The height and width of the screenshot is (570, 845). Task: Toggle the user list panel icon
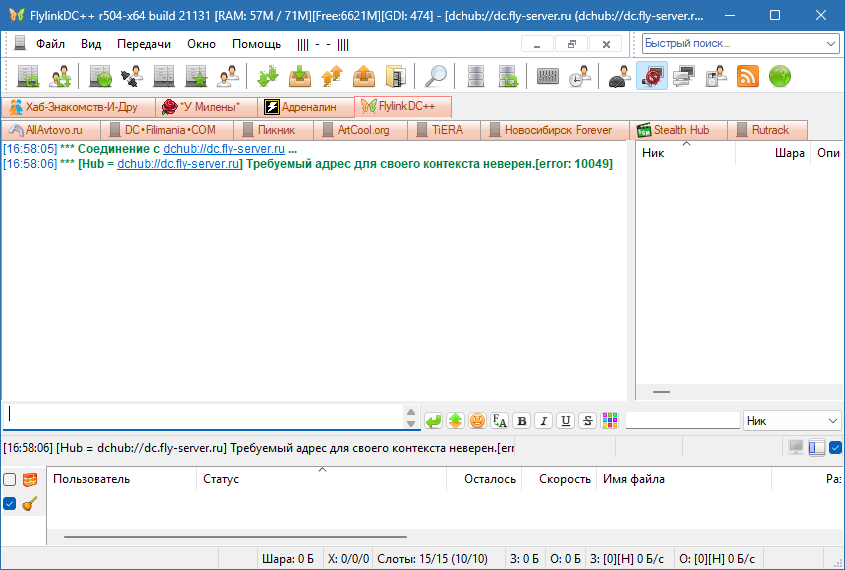coord(816,447)
